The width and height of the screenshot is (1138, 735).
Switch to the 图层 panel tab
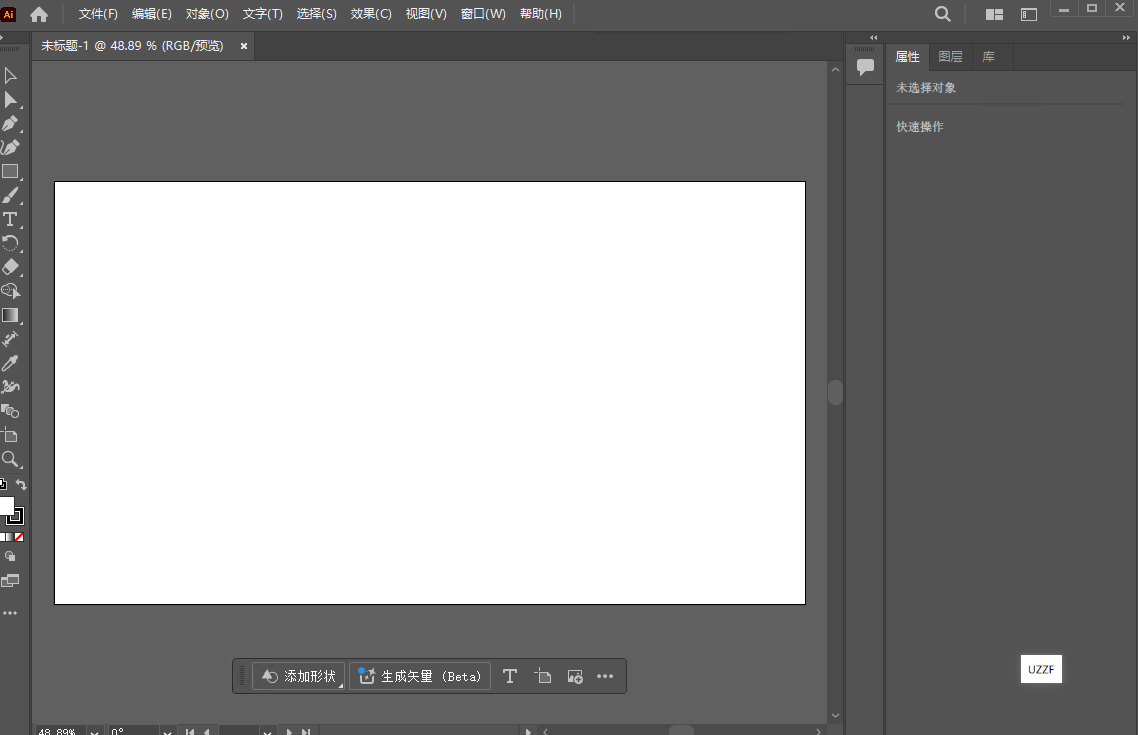(950, 56)
